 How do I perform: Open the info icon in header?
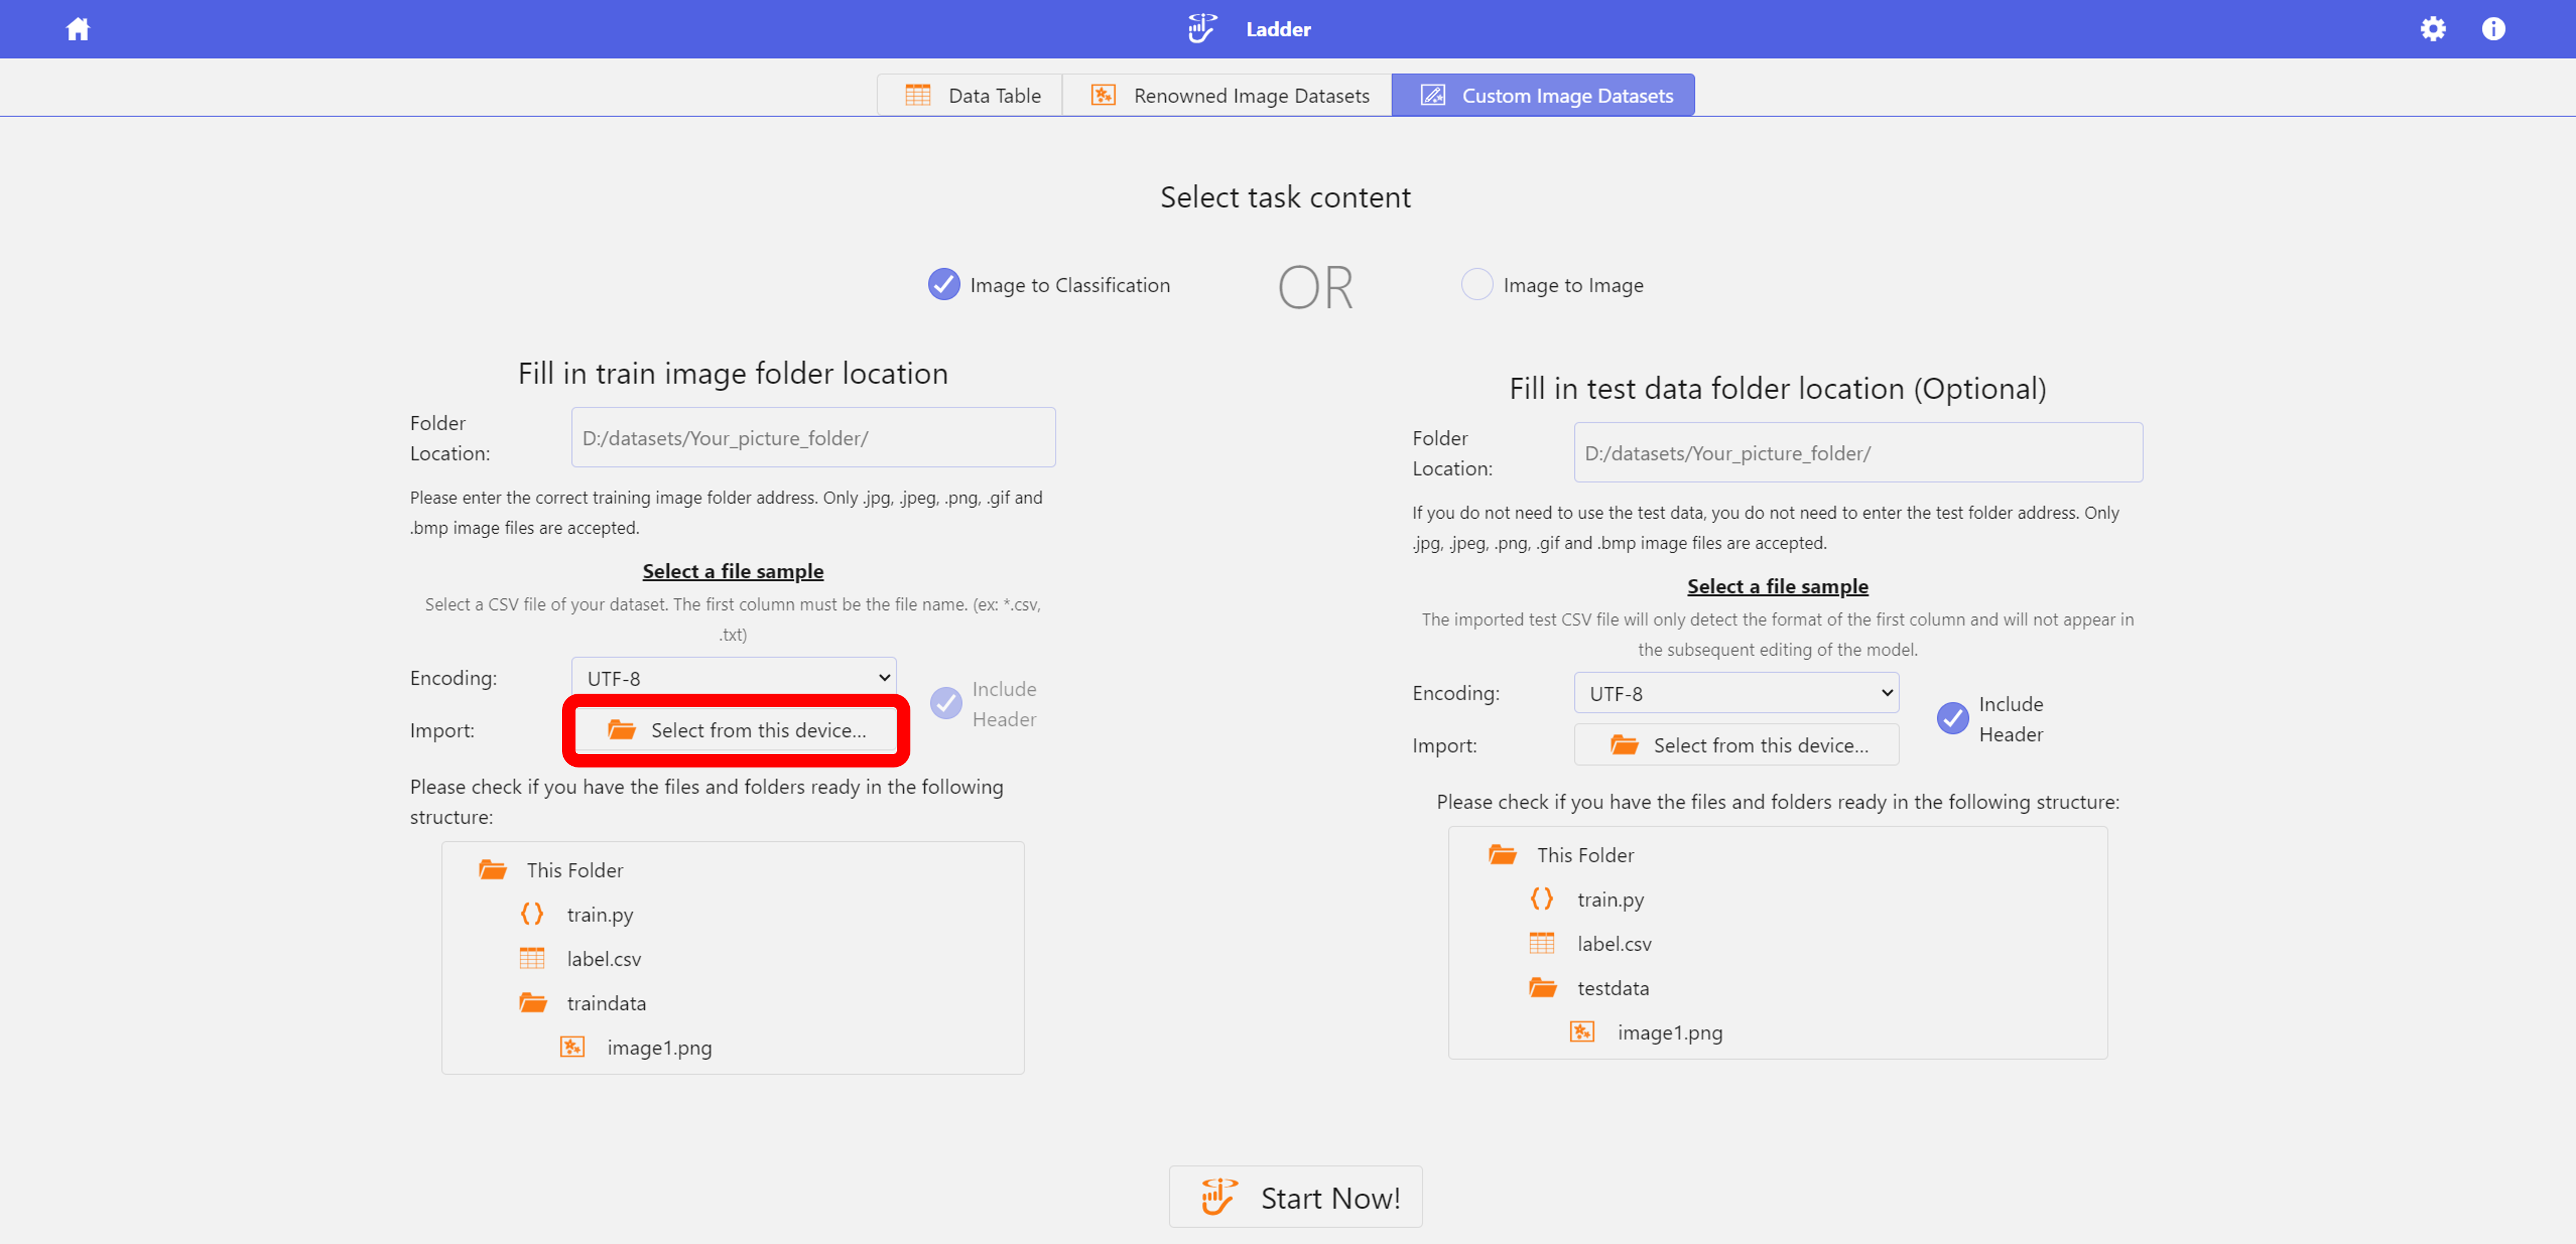2493,29
